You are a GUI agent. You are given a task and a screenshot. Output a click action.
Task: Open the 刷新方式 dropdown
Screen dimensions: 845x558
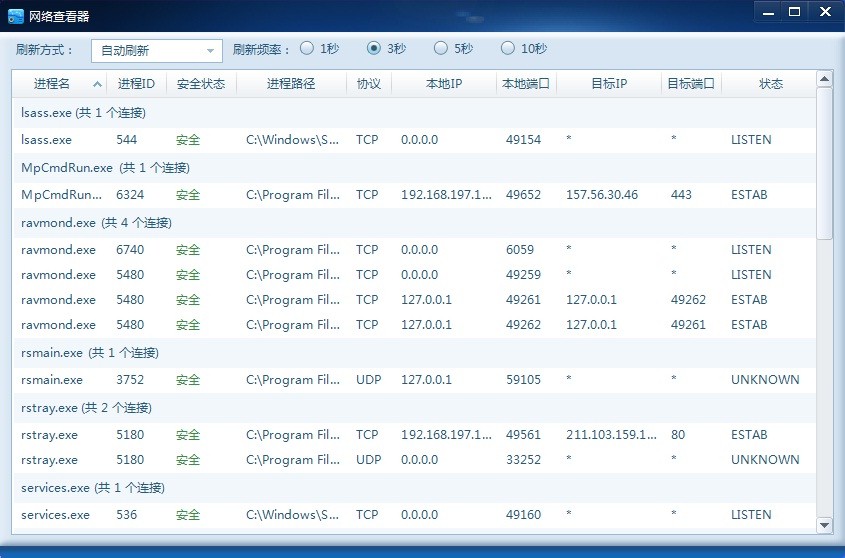tap(156, 50)
